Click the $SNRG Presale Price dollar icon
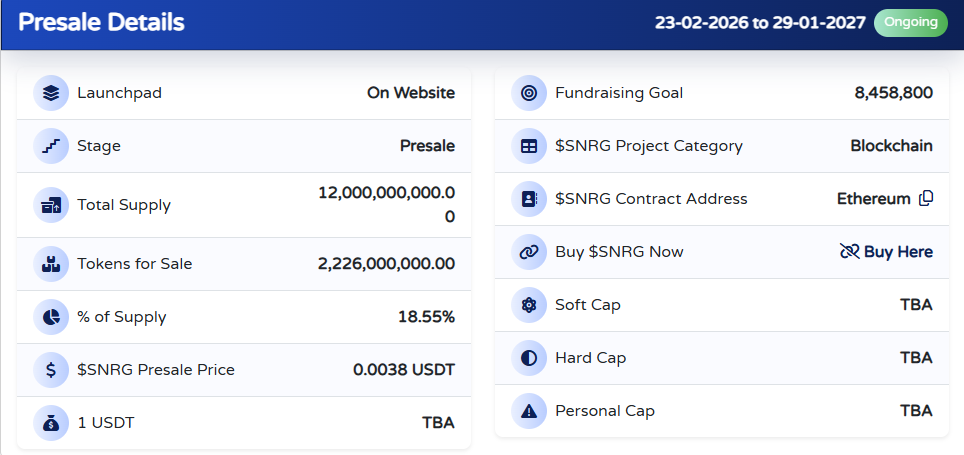 click(51, 370)
